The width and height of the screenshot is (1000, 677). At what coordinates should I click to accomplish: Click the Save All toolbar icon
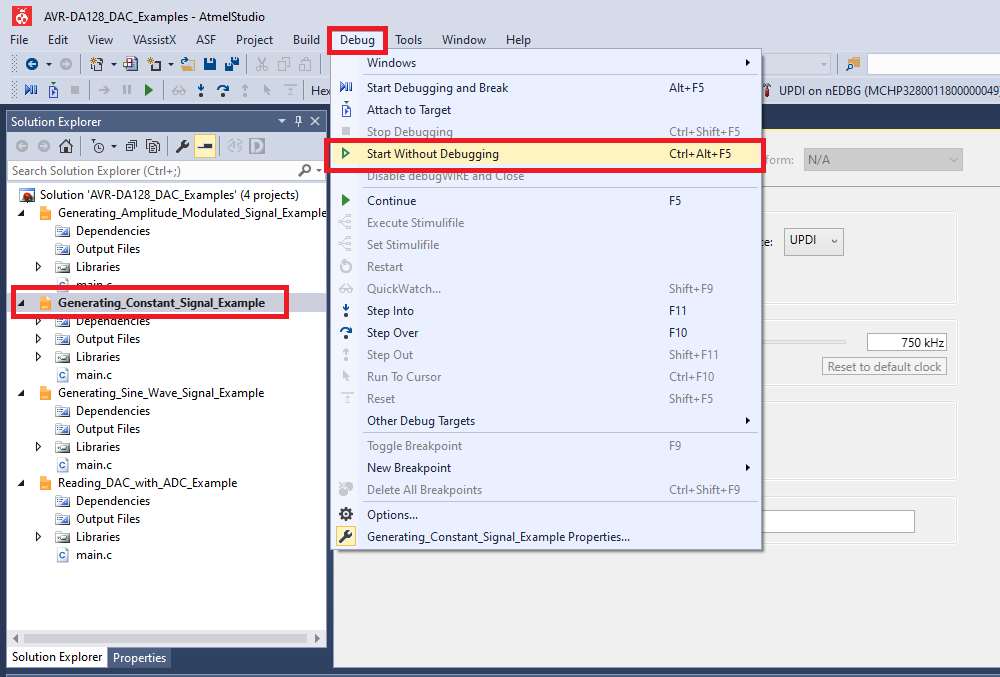(232, 64)
